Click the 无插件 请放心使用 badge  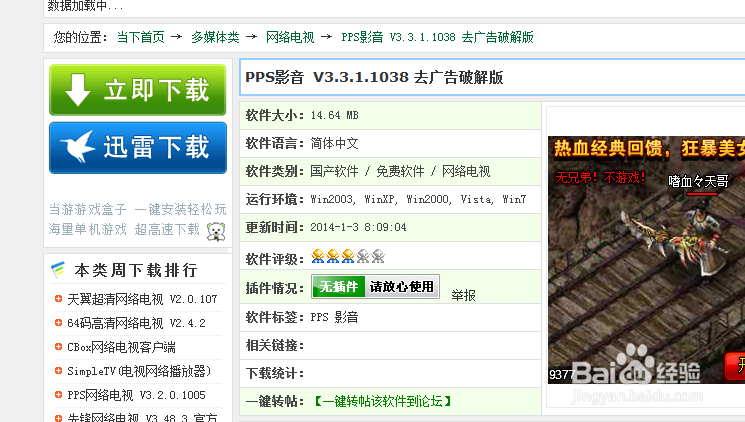coord(375,287)
